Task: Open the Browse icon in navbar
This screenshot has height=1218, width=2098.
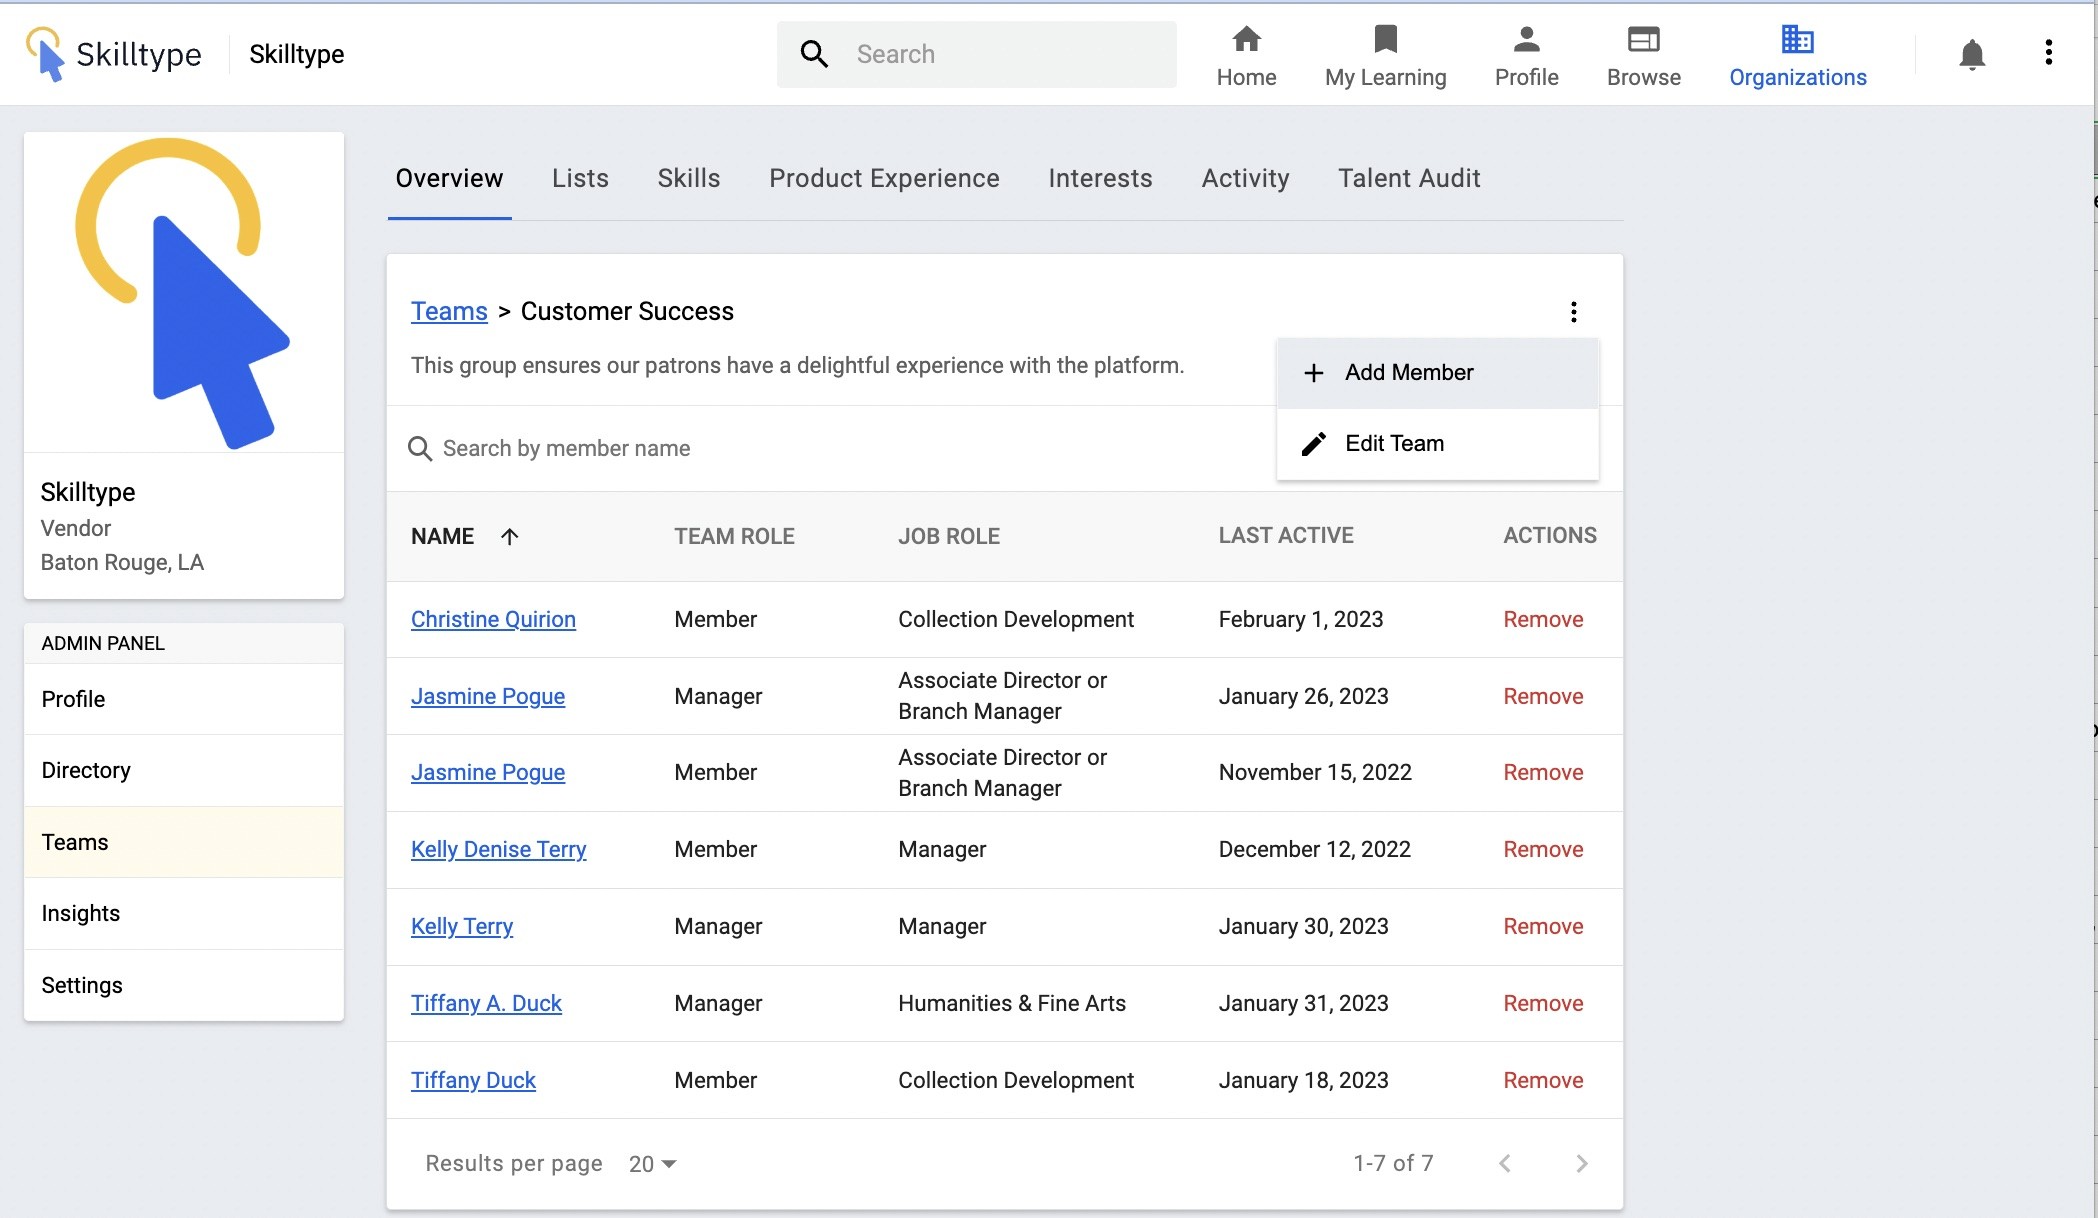Action: pyautogui.click(x=1643, y=40)
